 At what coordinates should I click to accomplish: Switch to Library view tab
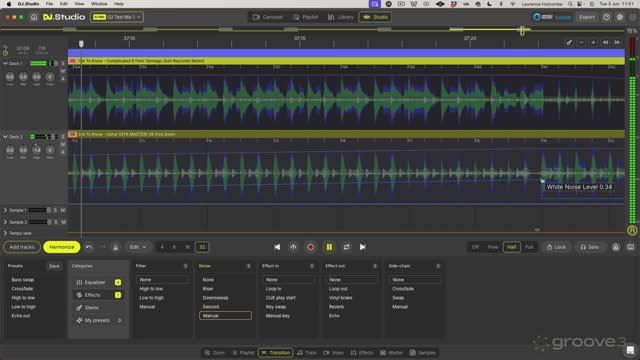(341, 17)
